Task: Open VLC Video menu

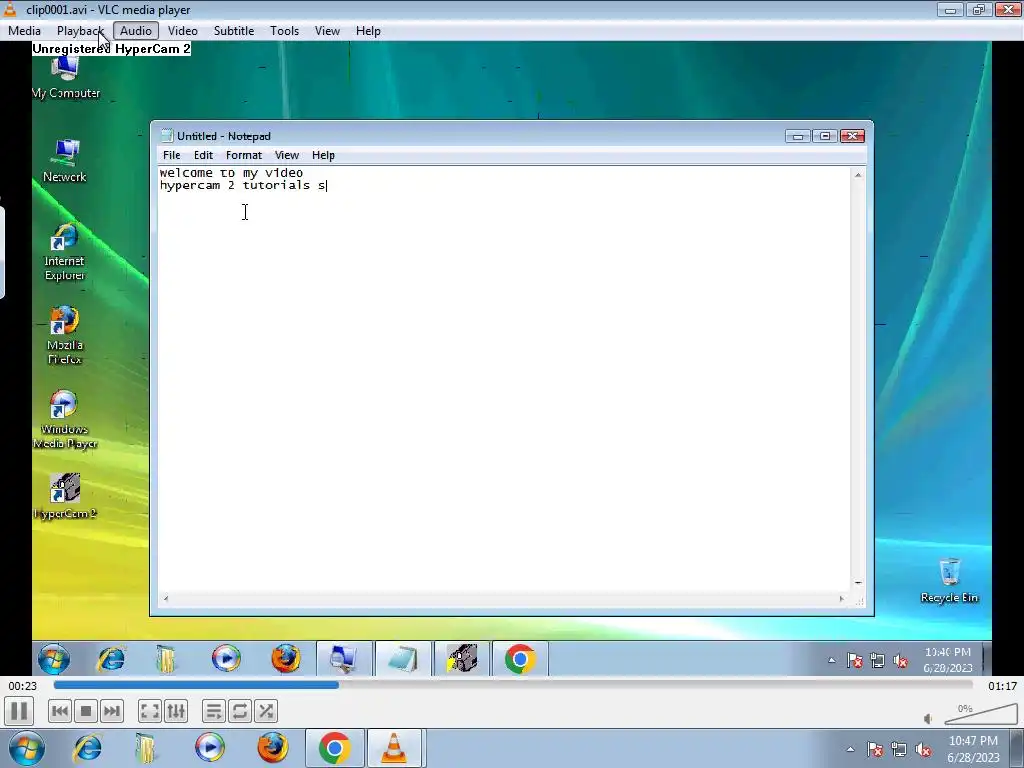Action: click(x=182, y=31)
